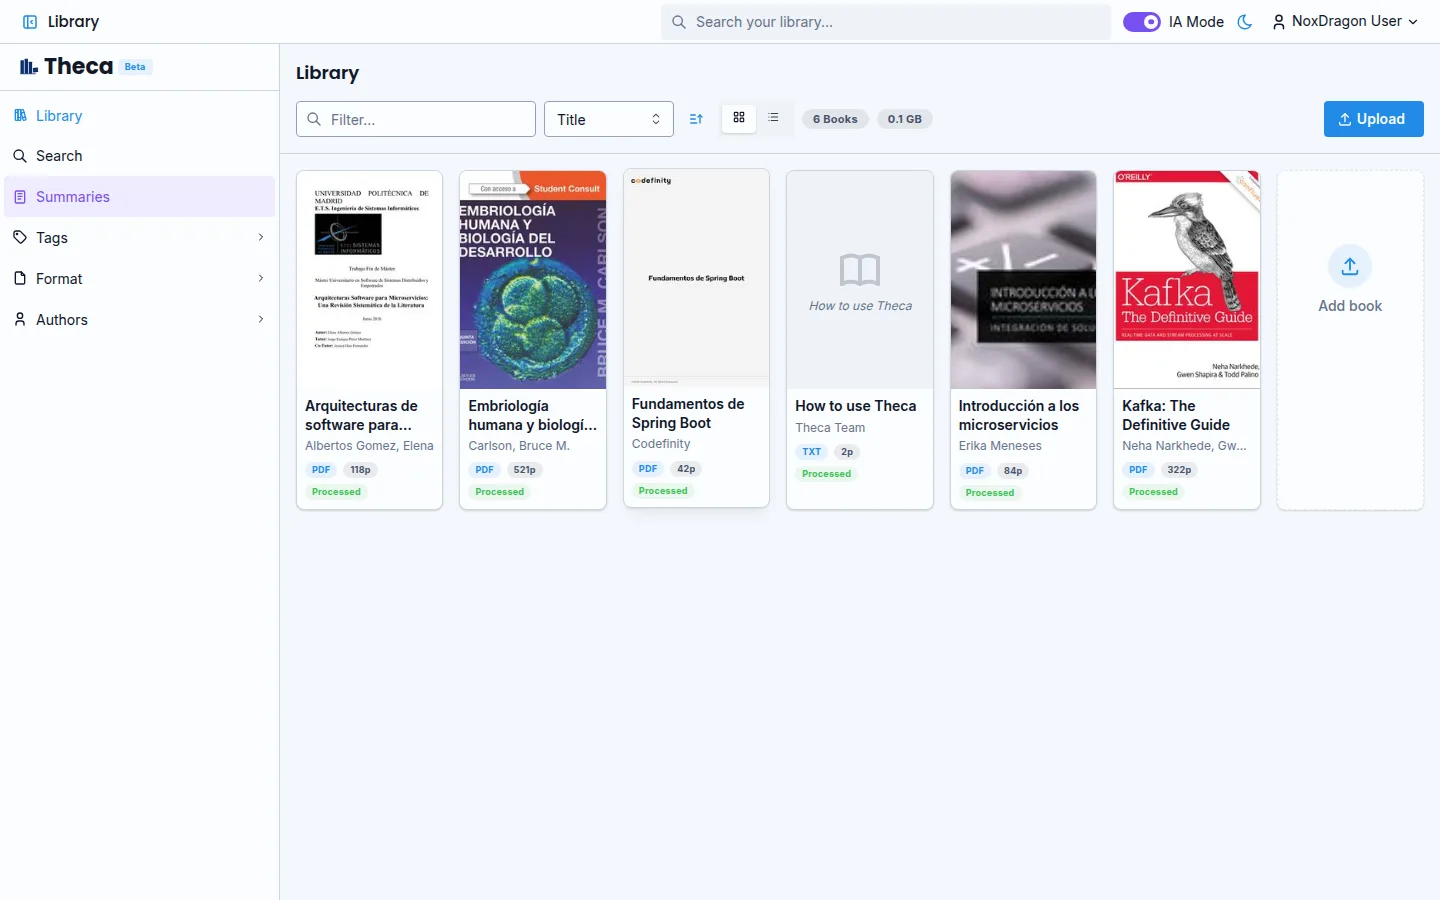Open Library in the sidebar

(x=140, y=116)
